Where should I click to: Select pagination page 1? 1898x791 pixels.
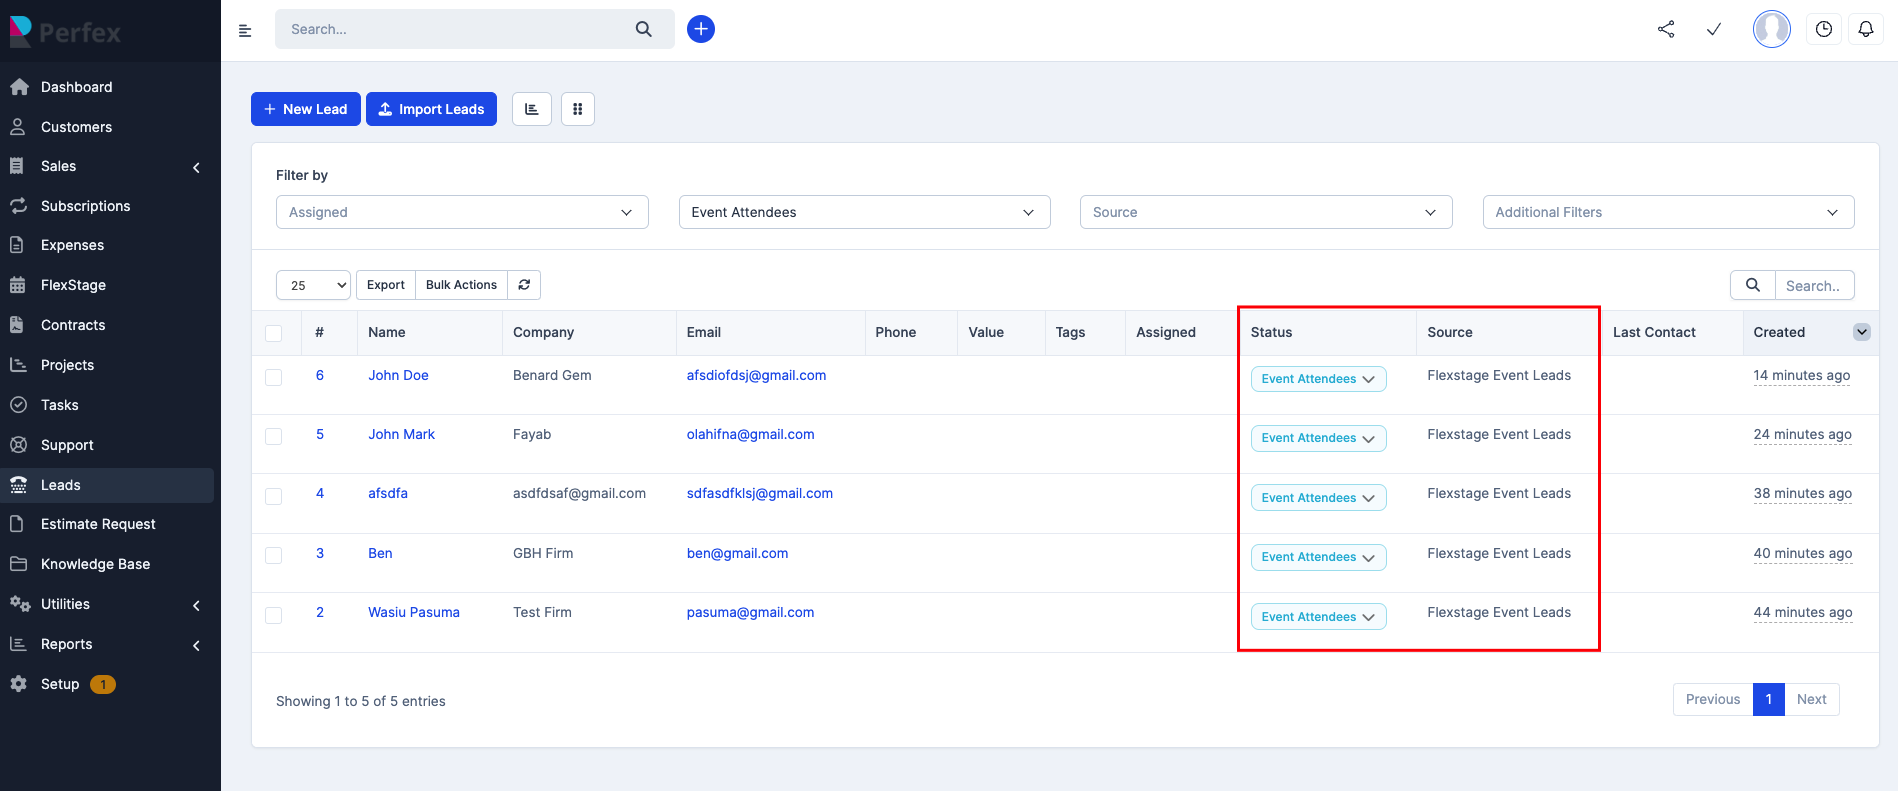click(1768, 699)
